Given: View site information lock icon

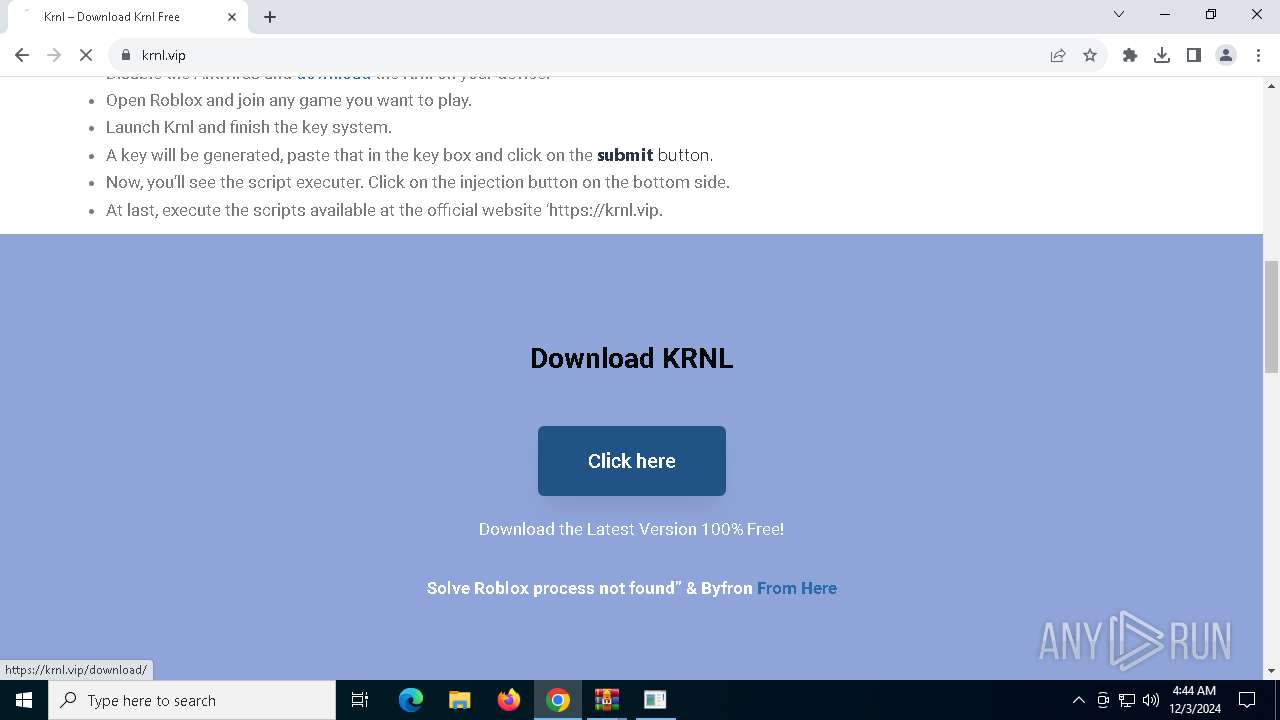Looking at the screenshot, I should click(x=125, y=55).
